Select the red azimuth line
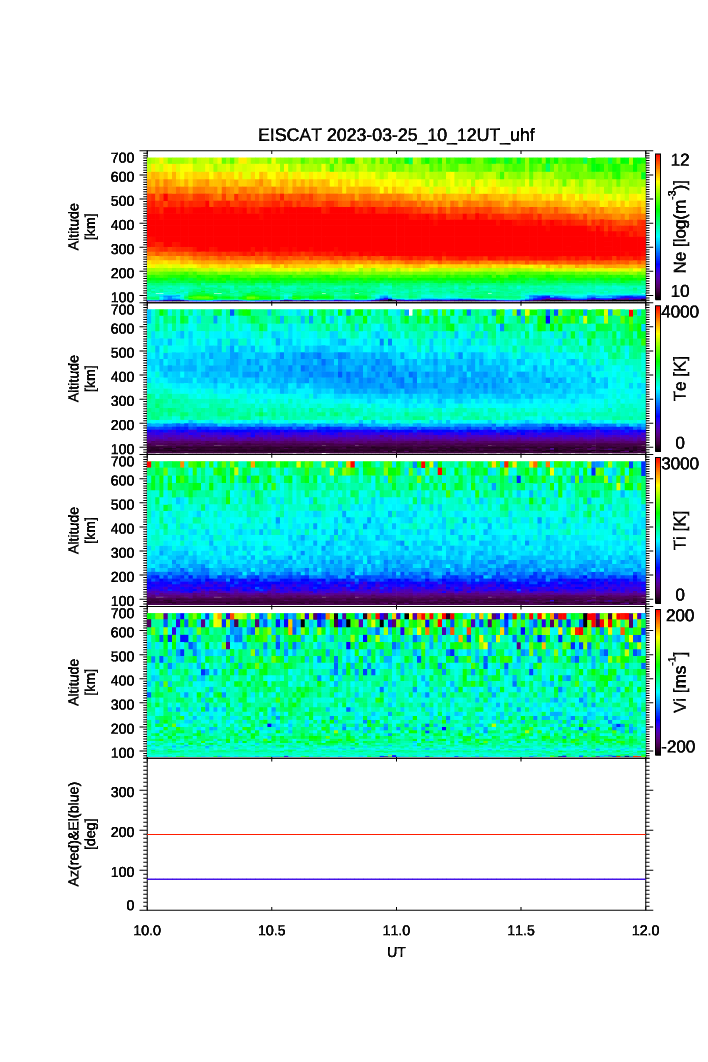The width and height of the screenshot is (708, 1062). click(x=398, y=834)
